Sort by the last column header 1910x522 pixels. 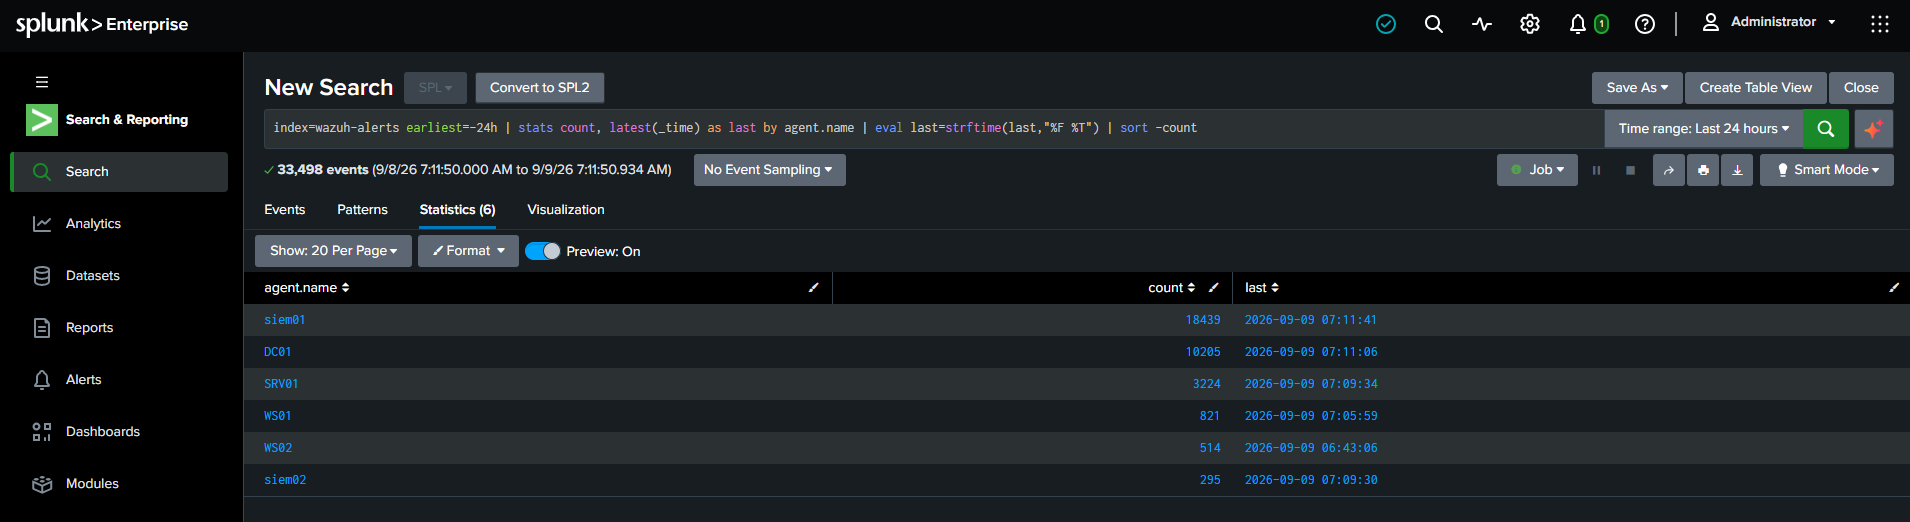pos(1262,288)
